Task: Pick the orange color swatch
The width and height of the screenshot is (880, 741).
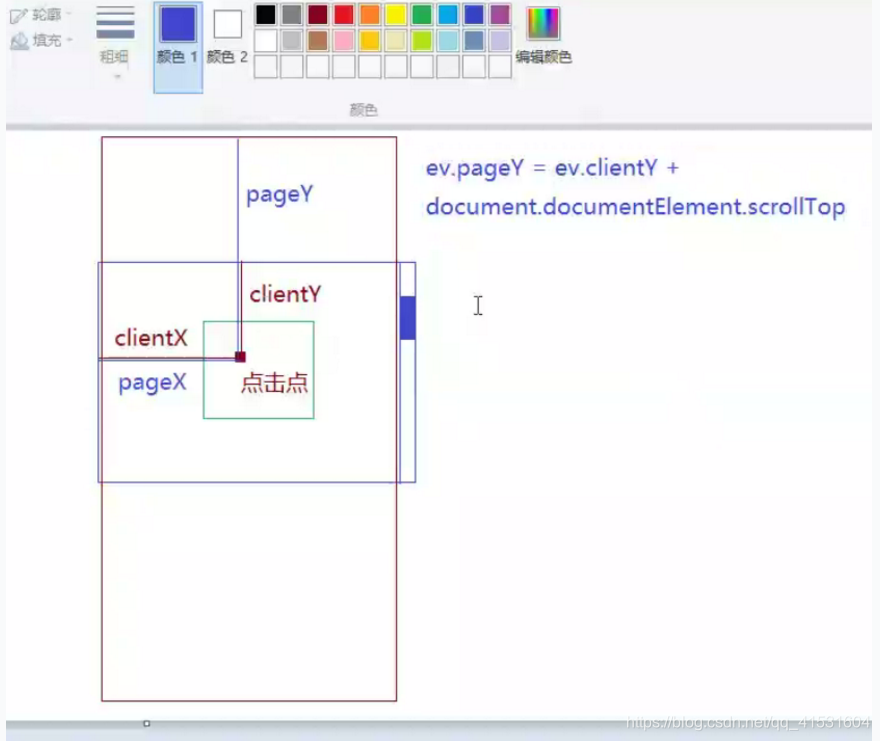Action: pos(370,15)
